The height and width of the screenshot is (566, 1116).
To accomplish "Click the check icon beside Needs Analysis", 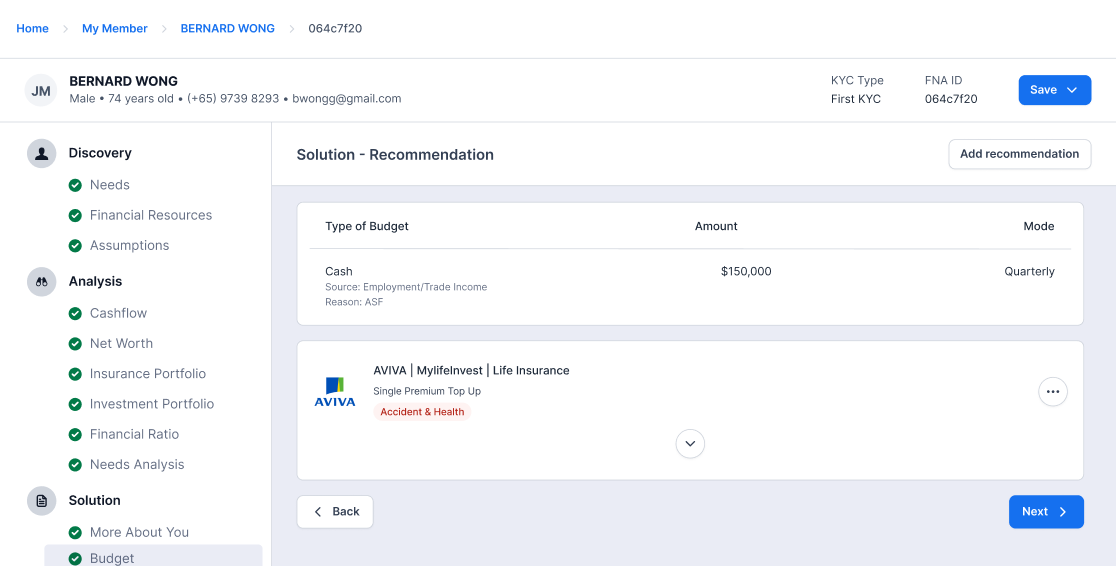I will [x=75, y=464].
